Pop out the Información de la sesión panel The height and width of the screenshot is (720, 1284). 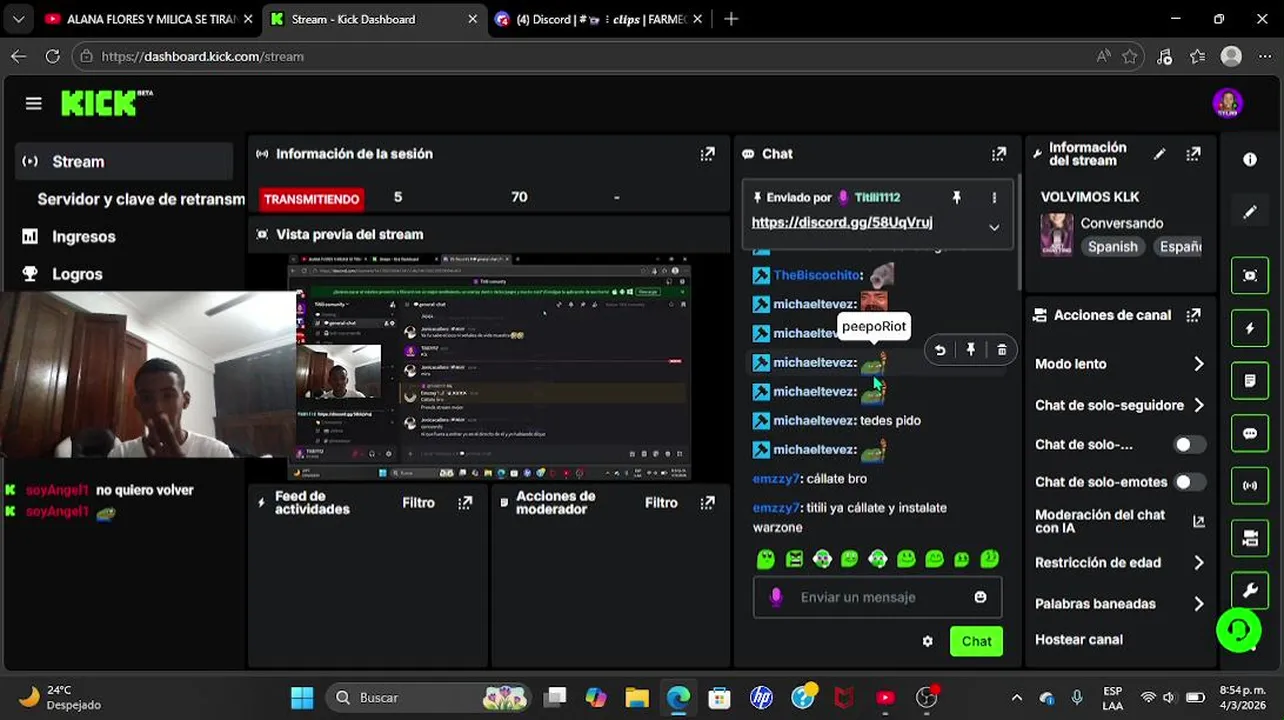tap(707, 154)
